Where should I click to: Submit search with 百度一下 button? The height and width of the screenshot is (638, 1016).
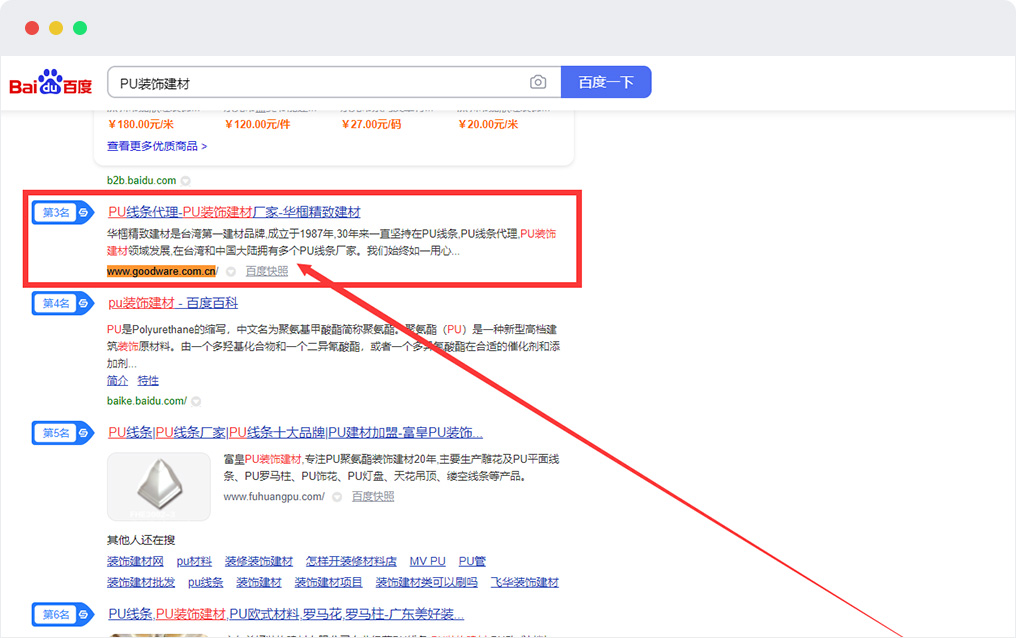(x=606, y=82)
